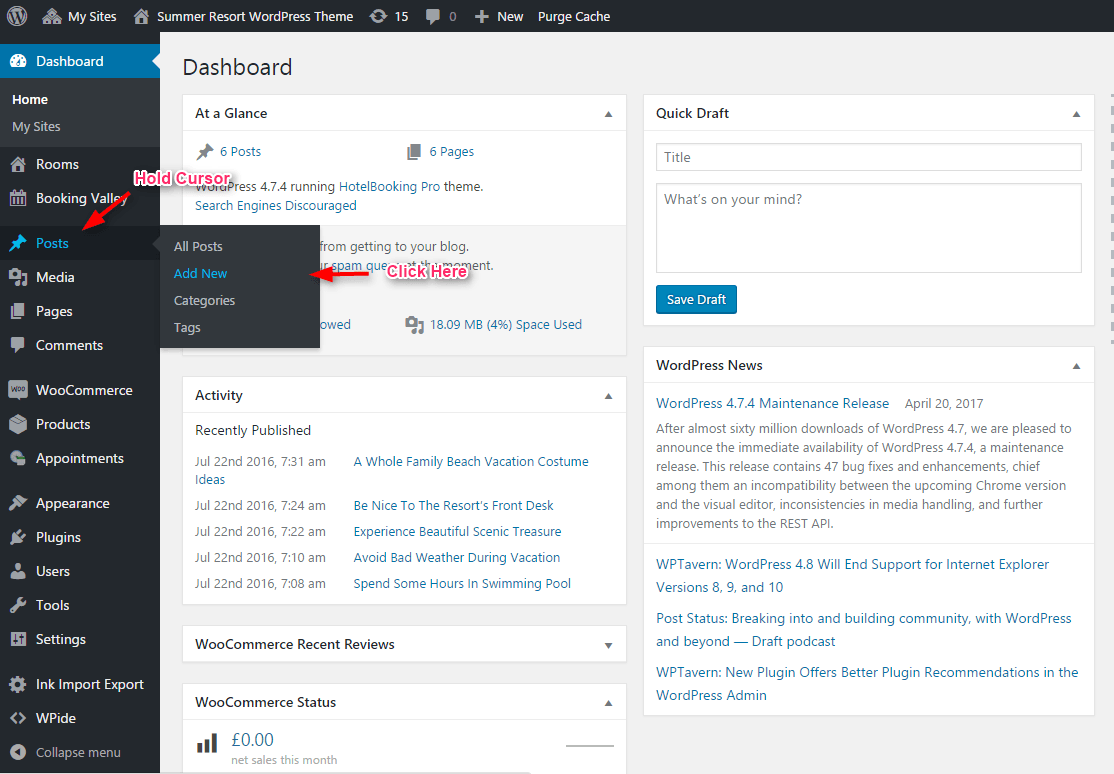Image resolution: width=1114 pixels, height=774 pixels.
Task: Click the Comments speech bubble icon in sidebar
Action: point(18,345)
